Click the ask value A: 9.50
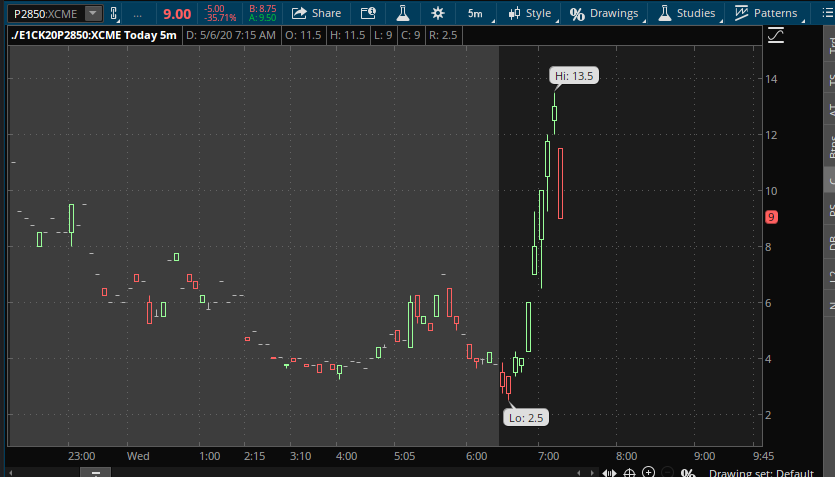835x477 pixels. pyautogui.click(x=263, y=18)
